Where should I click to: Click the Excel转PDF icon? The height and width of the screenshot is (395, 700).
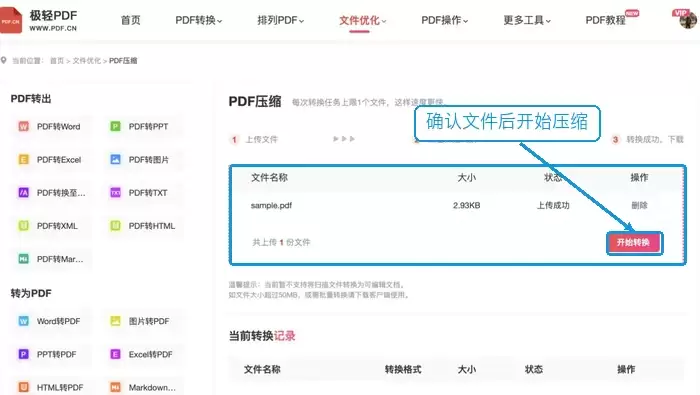point(115,354)
